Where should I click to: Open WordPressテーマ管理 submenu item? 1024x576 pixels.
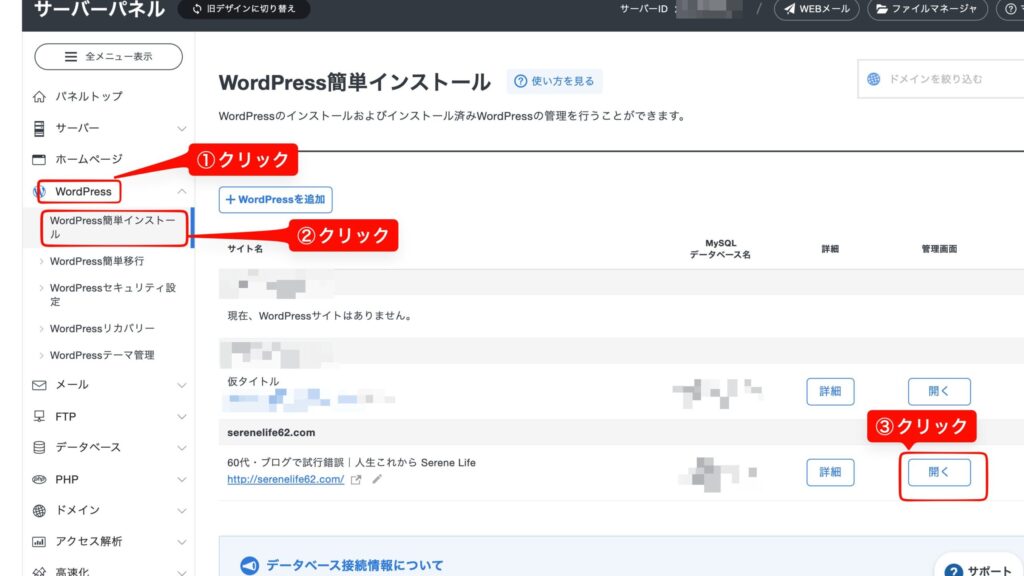102,355
